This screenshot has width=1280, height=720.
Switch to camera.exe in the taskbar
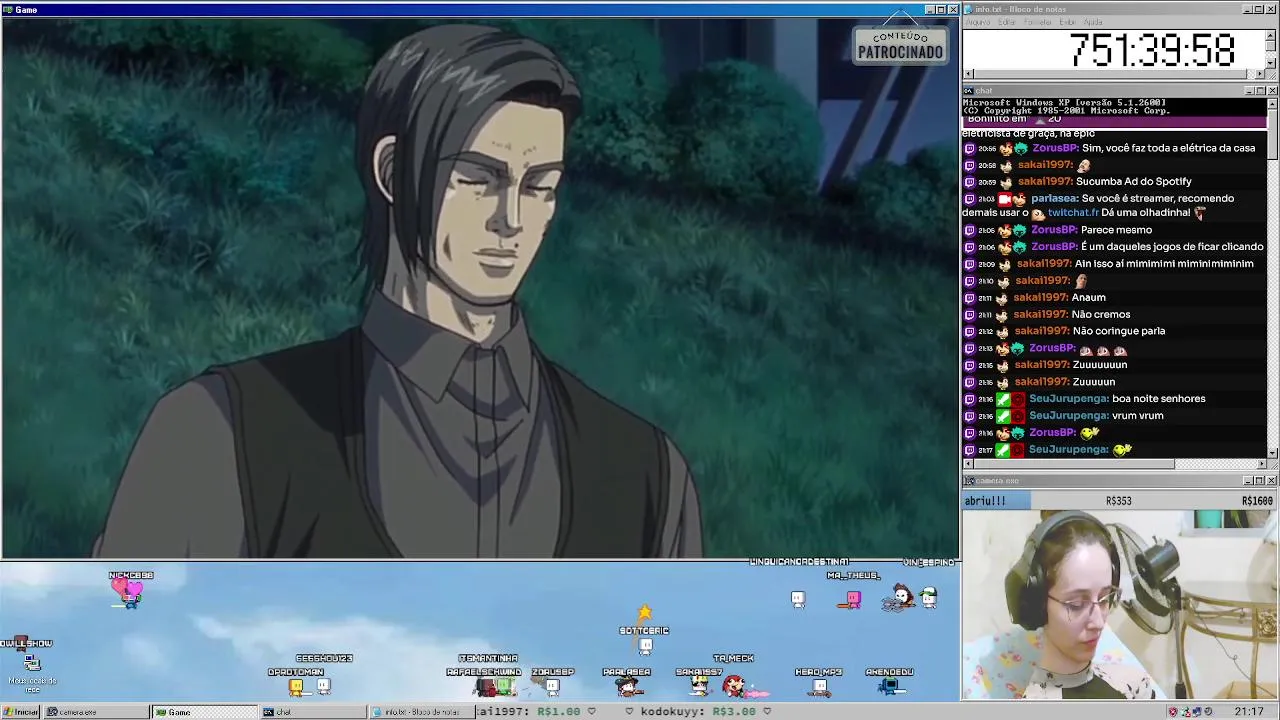coord(96,712)
